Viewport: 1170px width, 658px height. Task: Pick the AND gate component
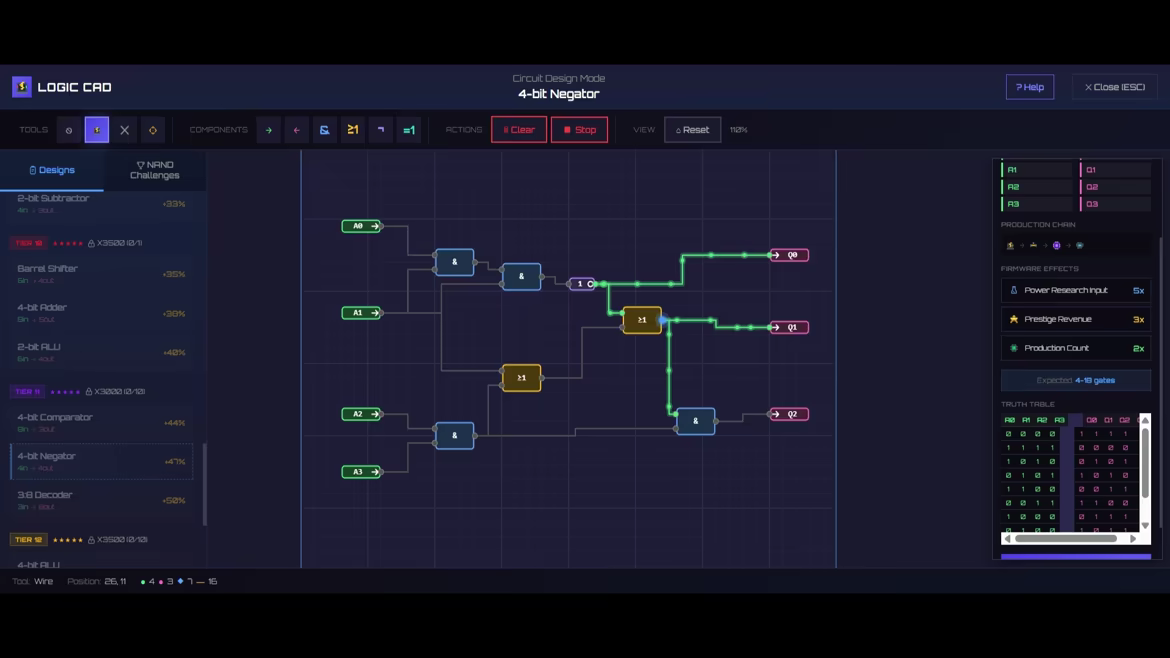click(325, 130)
